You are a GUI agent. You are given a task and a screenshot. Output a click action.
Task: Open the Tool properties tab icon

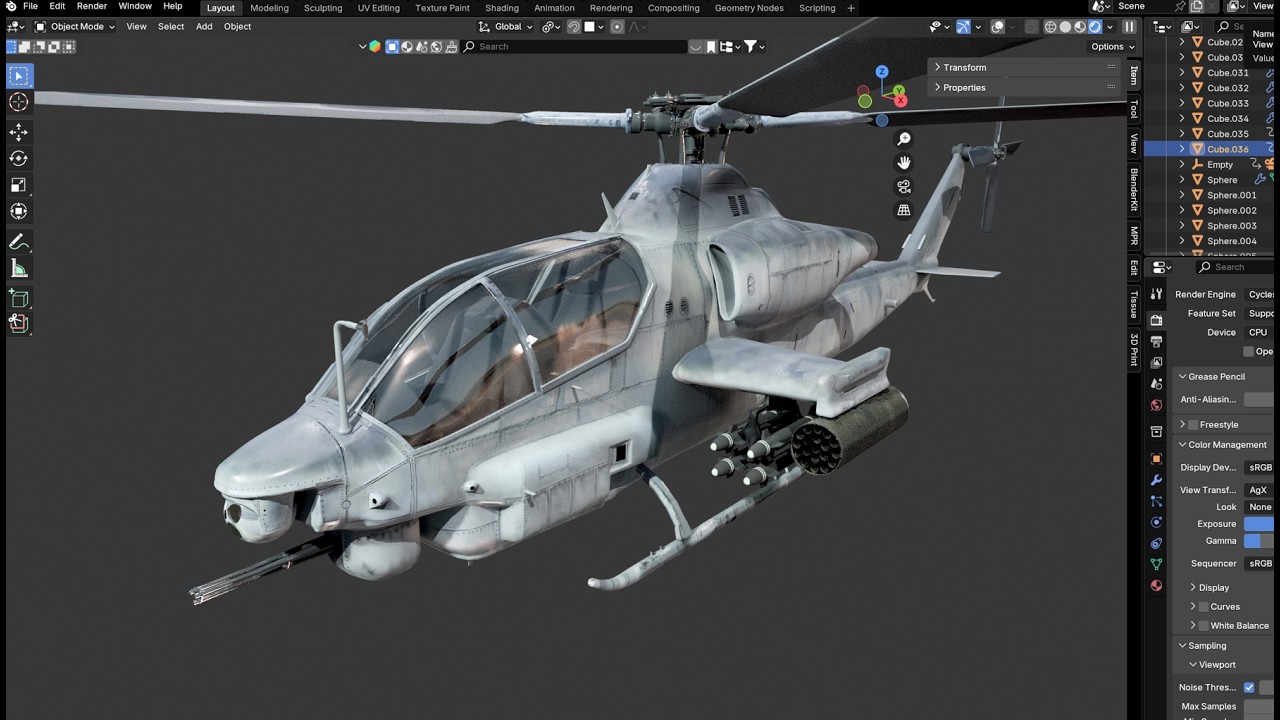point(1157,293)
